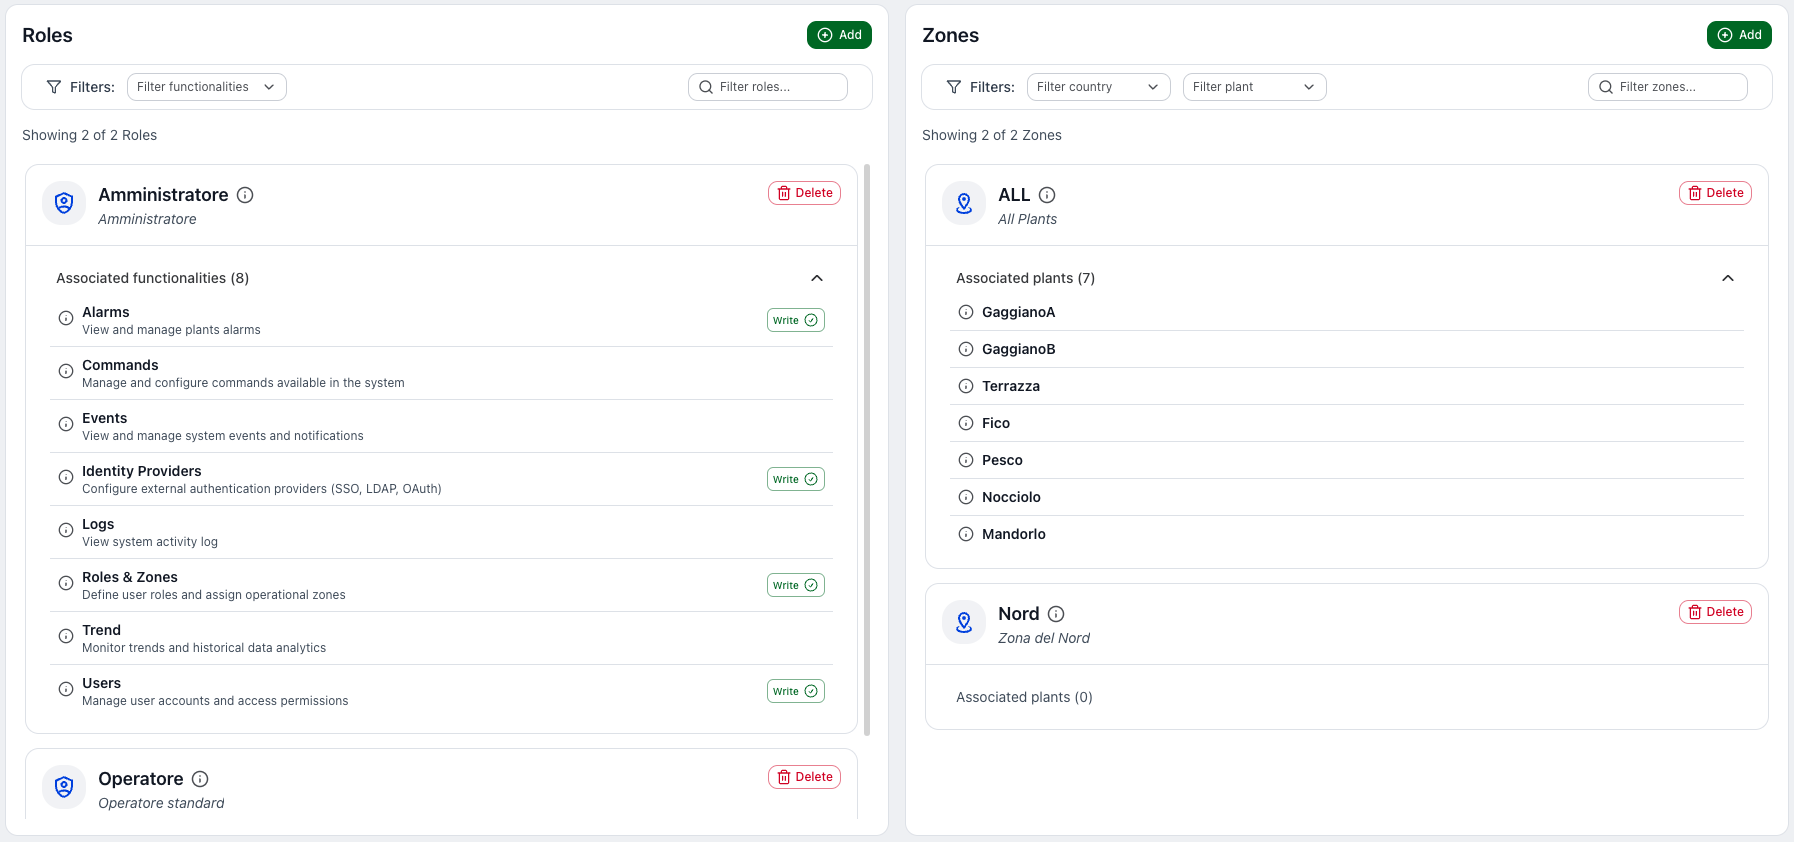Click the info icon beside Roles & Zones
The image size is (1794, 842).
coord(66,584)
